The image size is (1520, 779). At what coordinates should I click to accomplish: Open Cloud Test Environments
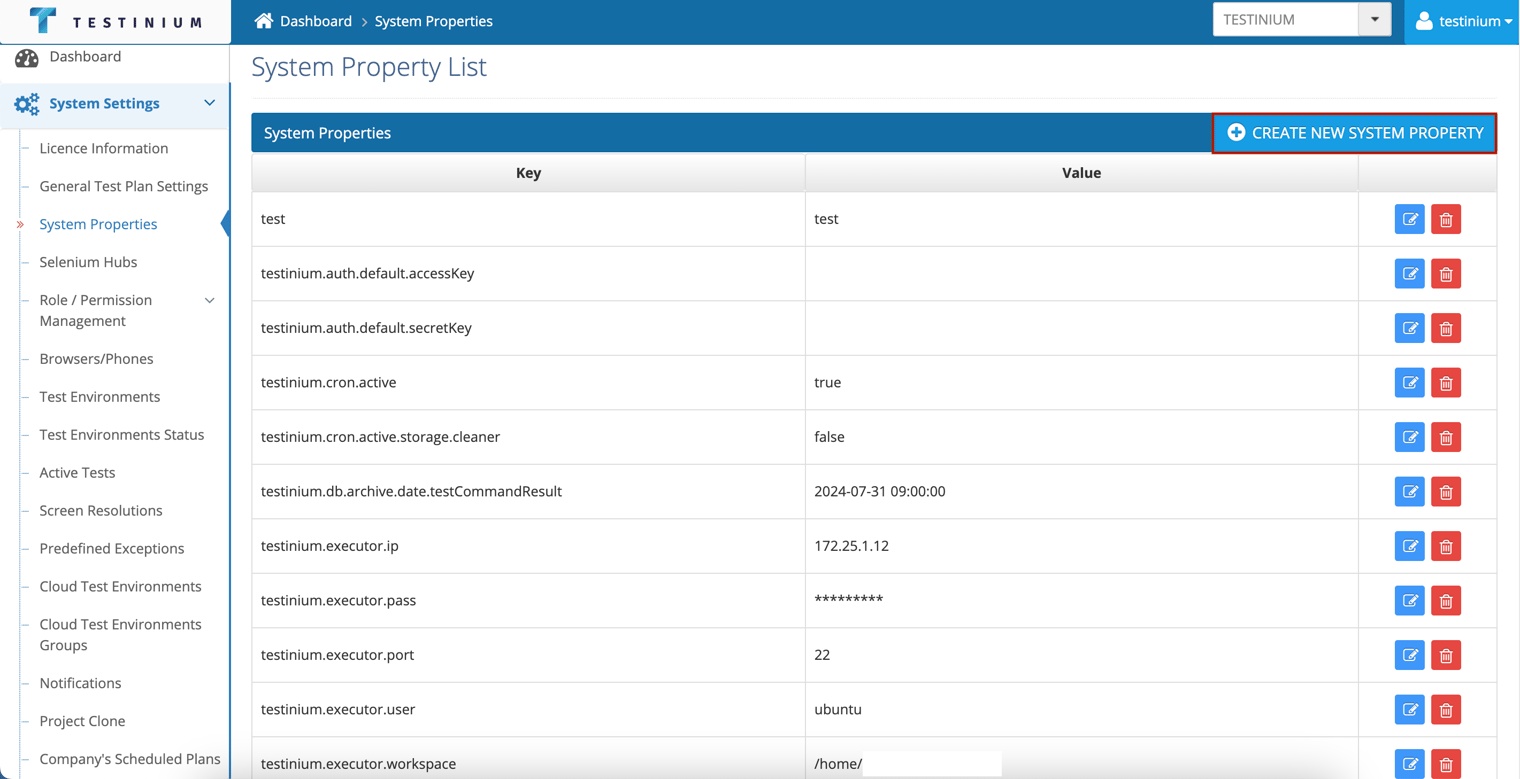120,587
